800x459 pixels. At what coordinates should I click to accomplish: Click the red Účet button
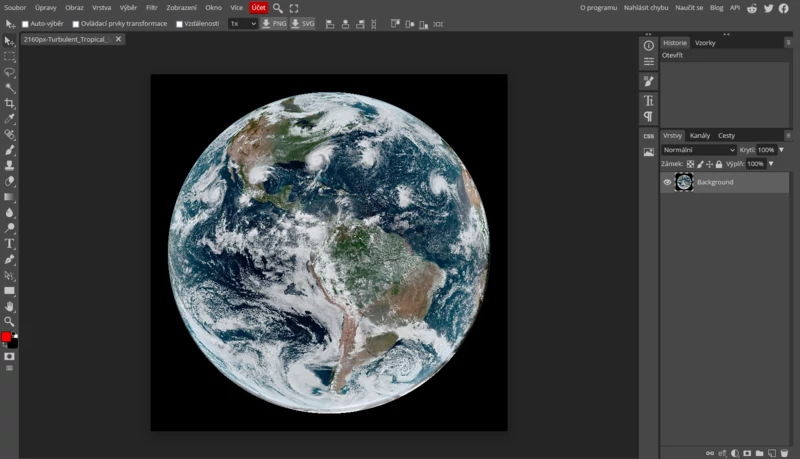coord(258,8)
